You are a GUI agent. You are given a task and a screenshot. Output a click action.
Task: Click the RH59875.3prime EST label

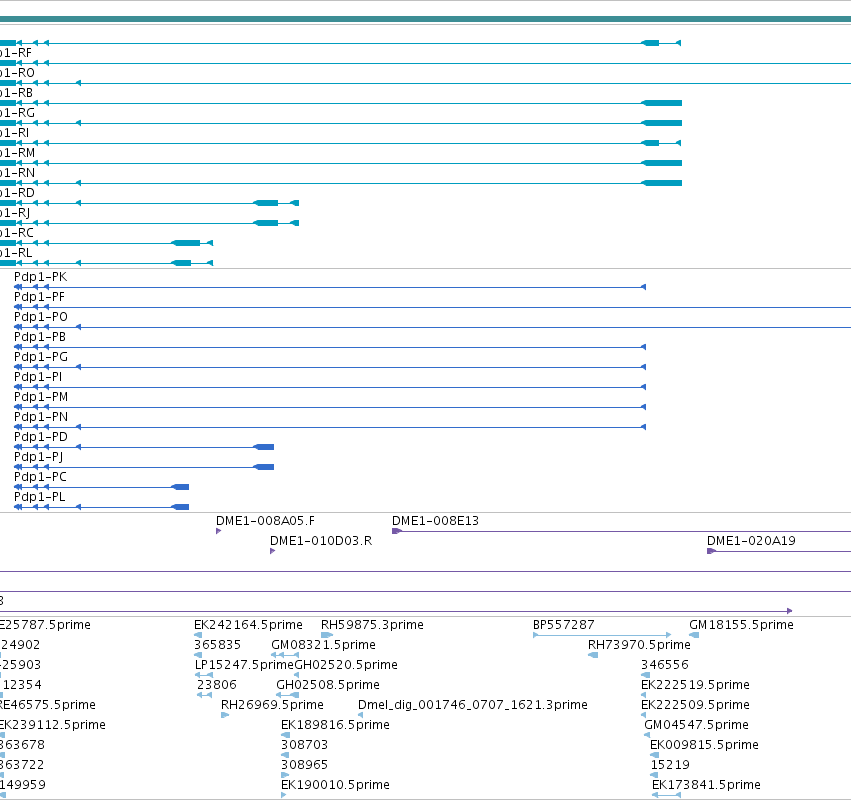point(372,625)
